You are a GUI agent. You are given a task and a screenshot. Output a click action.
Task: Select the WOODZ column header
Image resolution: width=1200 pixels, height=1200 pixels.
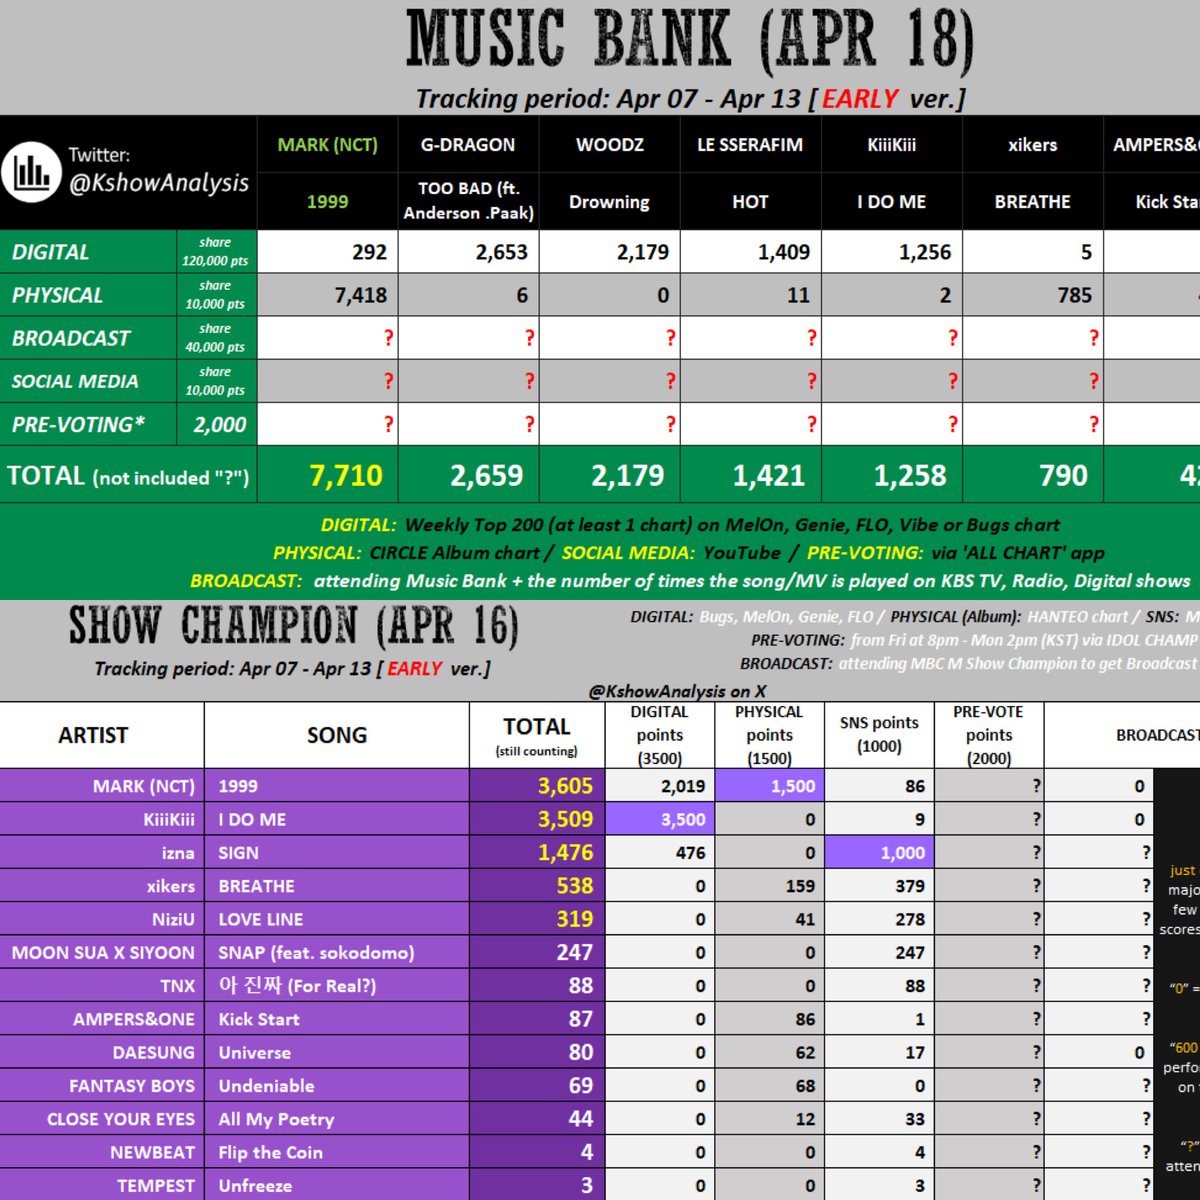tap(609, 145)
